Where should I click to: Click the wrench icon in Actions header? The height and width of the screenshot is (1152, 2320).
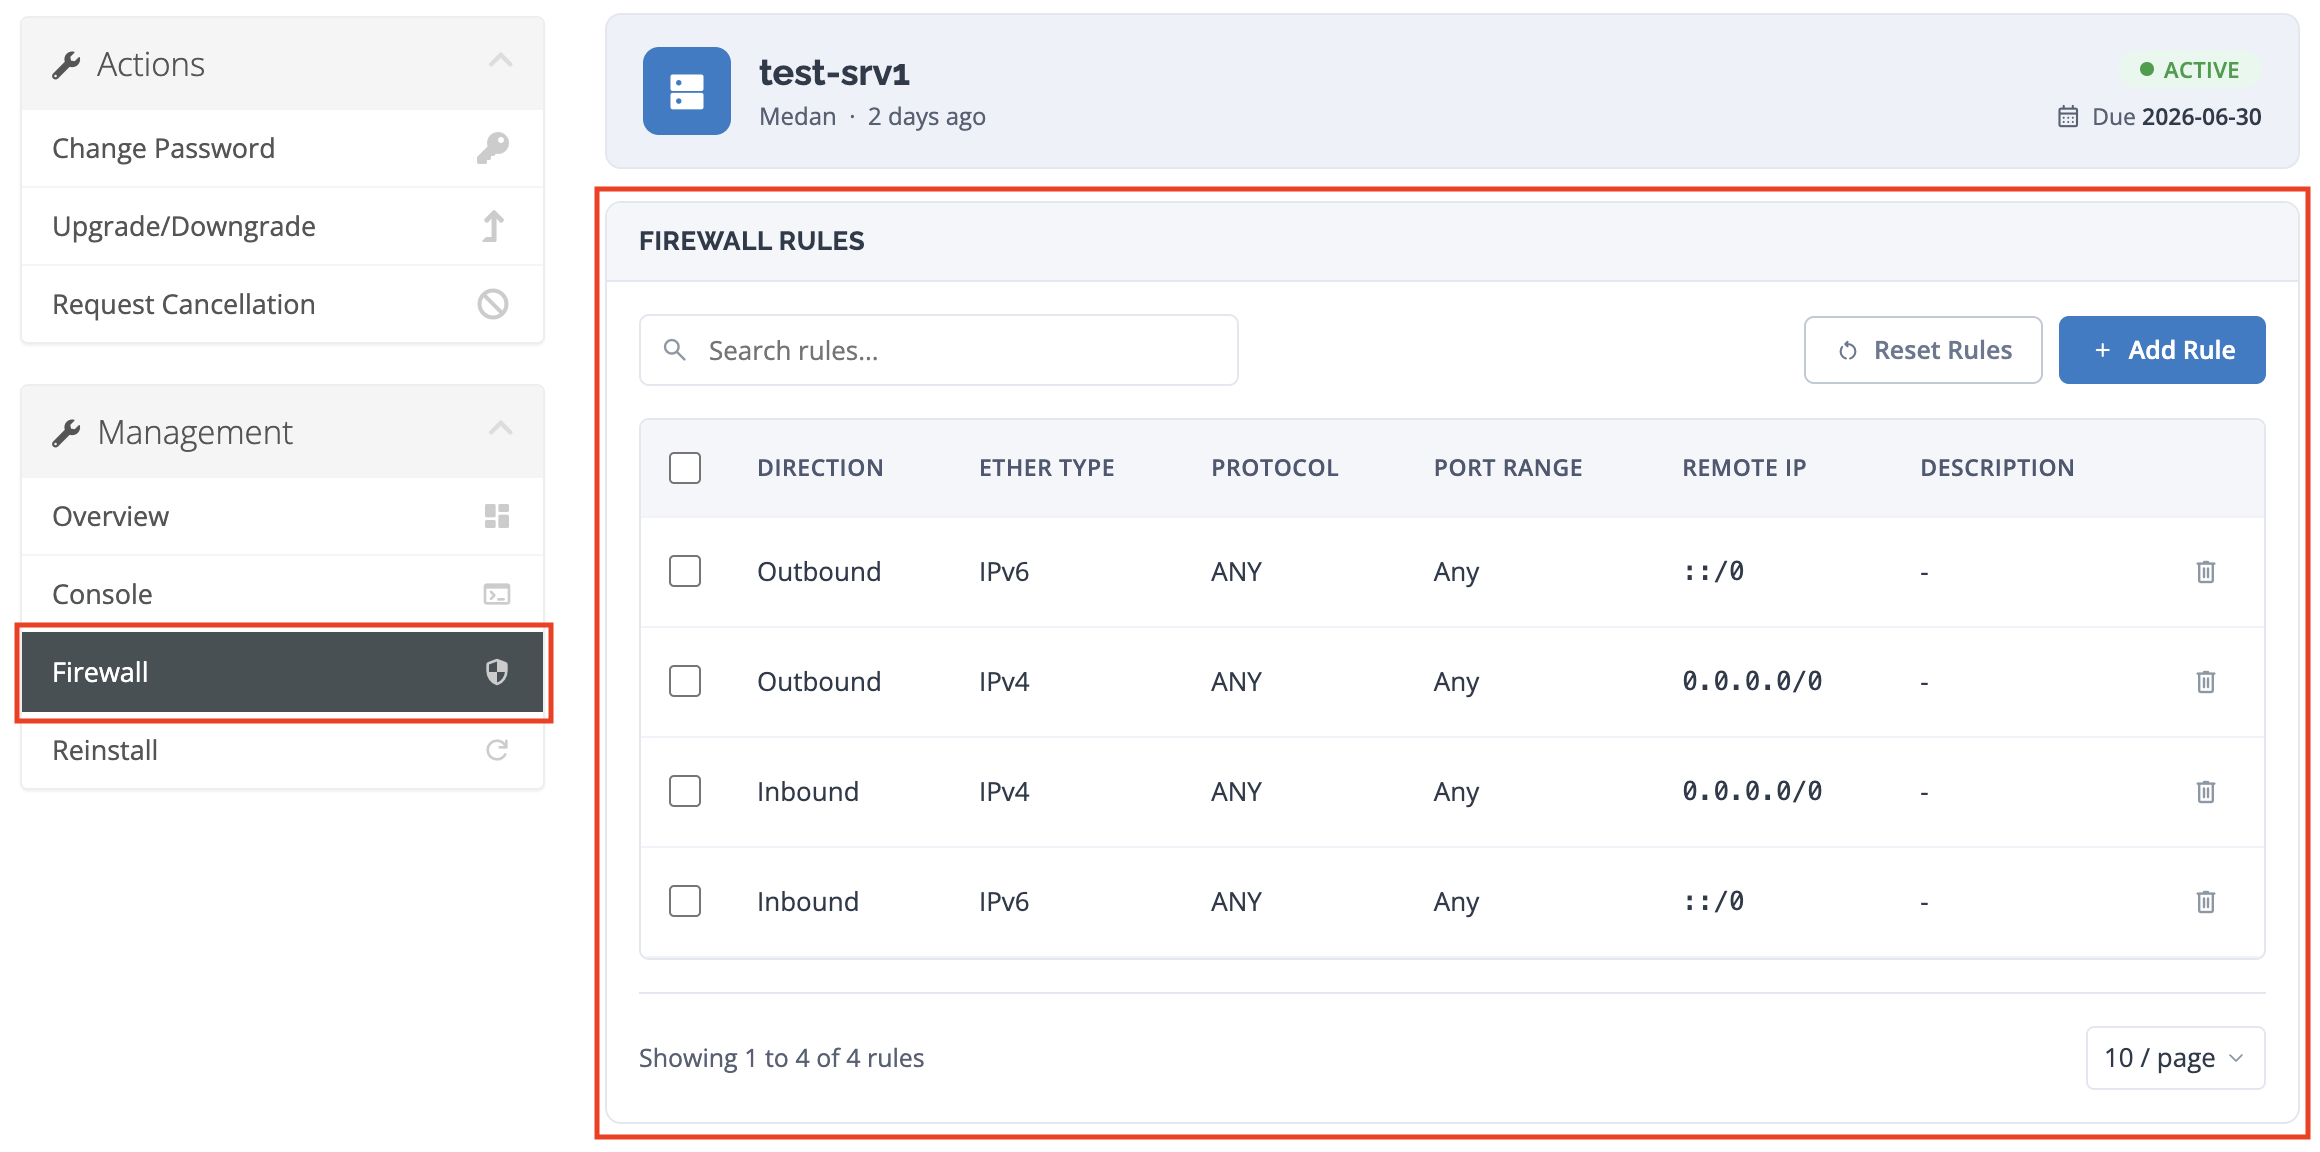[66, 65]
